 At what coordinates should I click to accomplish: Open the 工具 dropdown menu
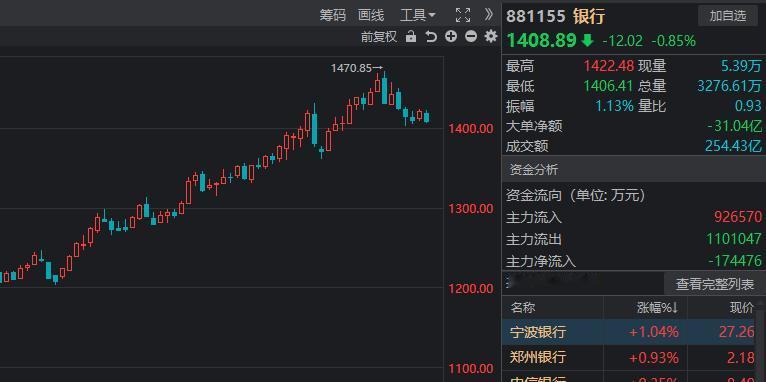point(417,16)
